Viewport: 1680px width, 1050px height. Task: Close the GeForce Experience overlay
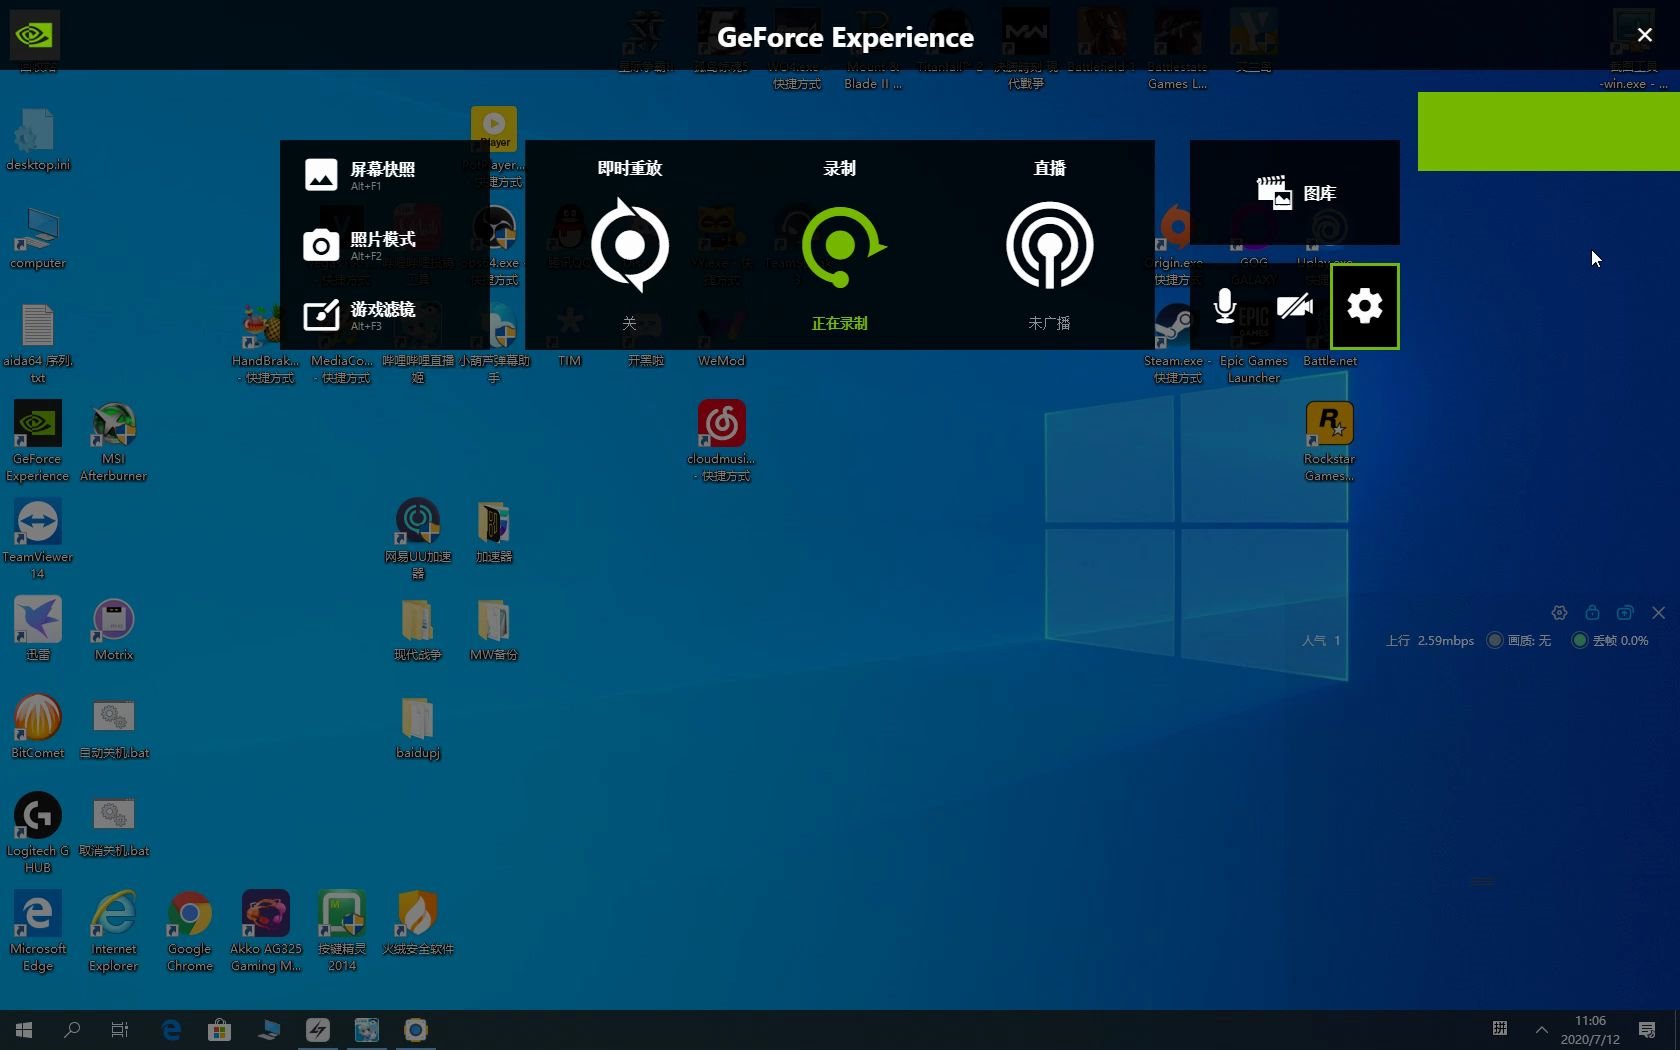[x=1645, y=35]
